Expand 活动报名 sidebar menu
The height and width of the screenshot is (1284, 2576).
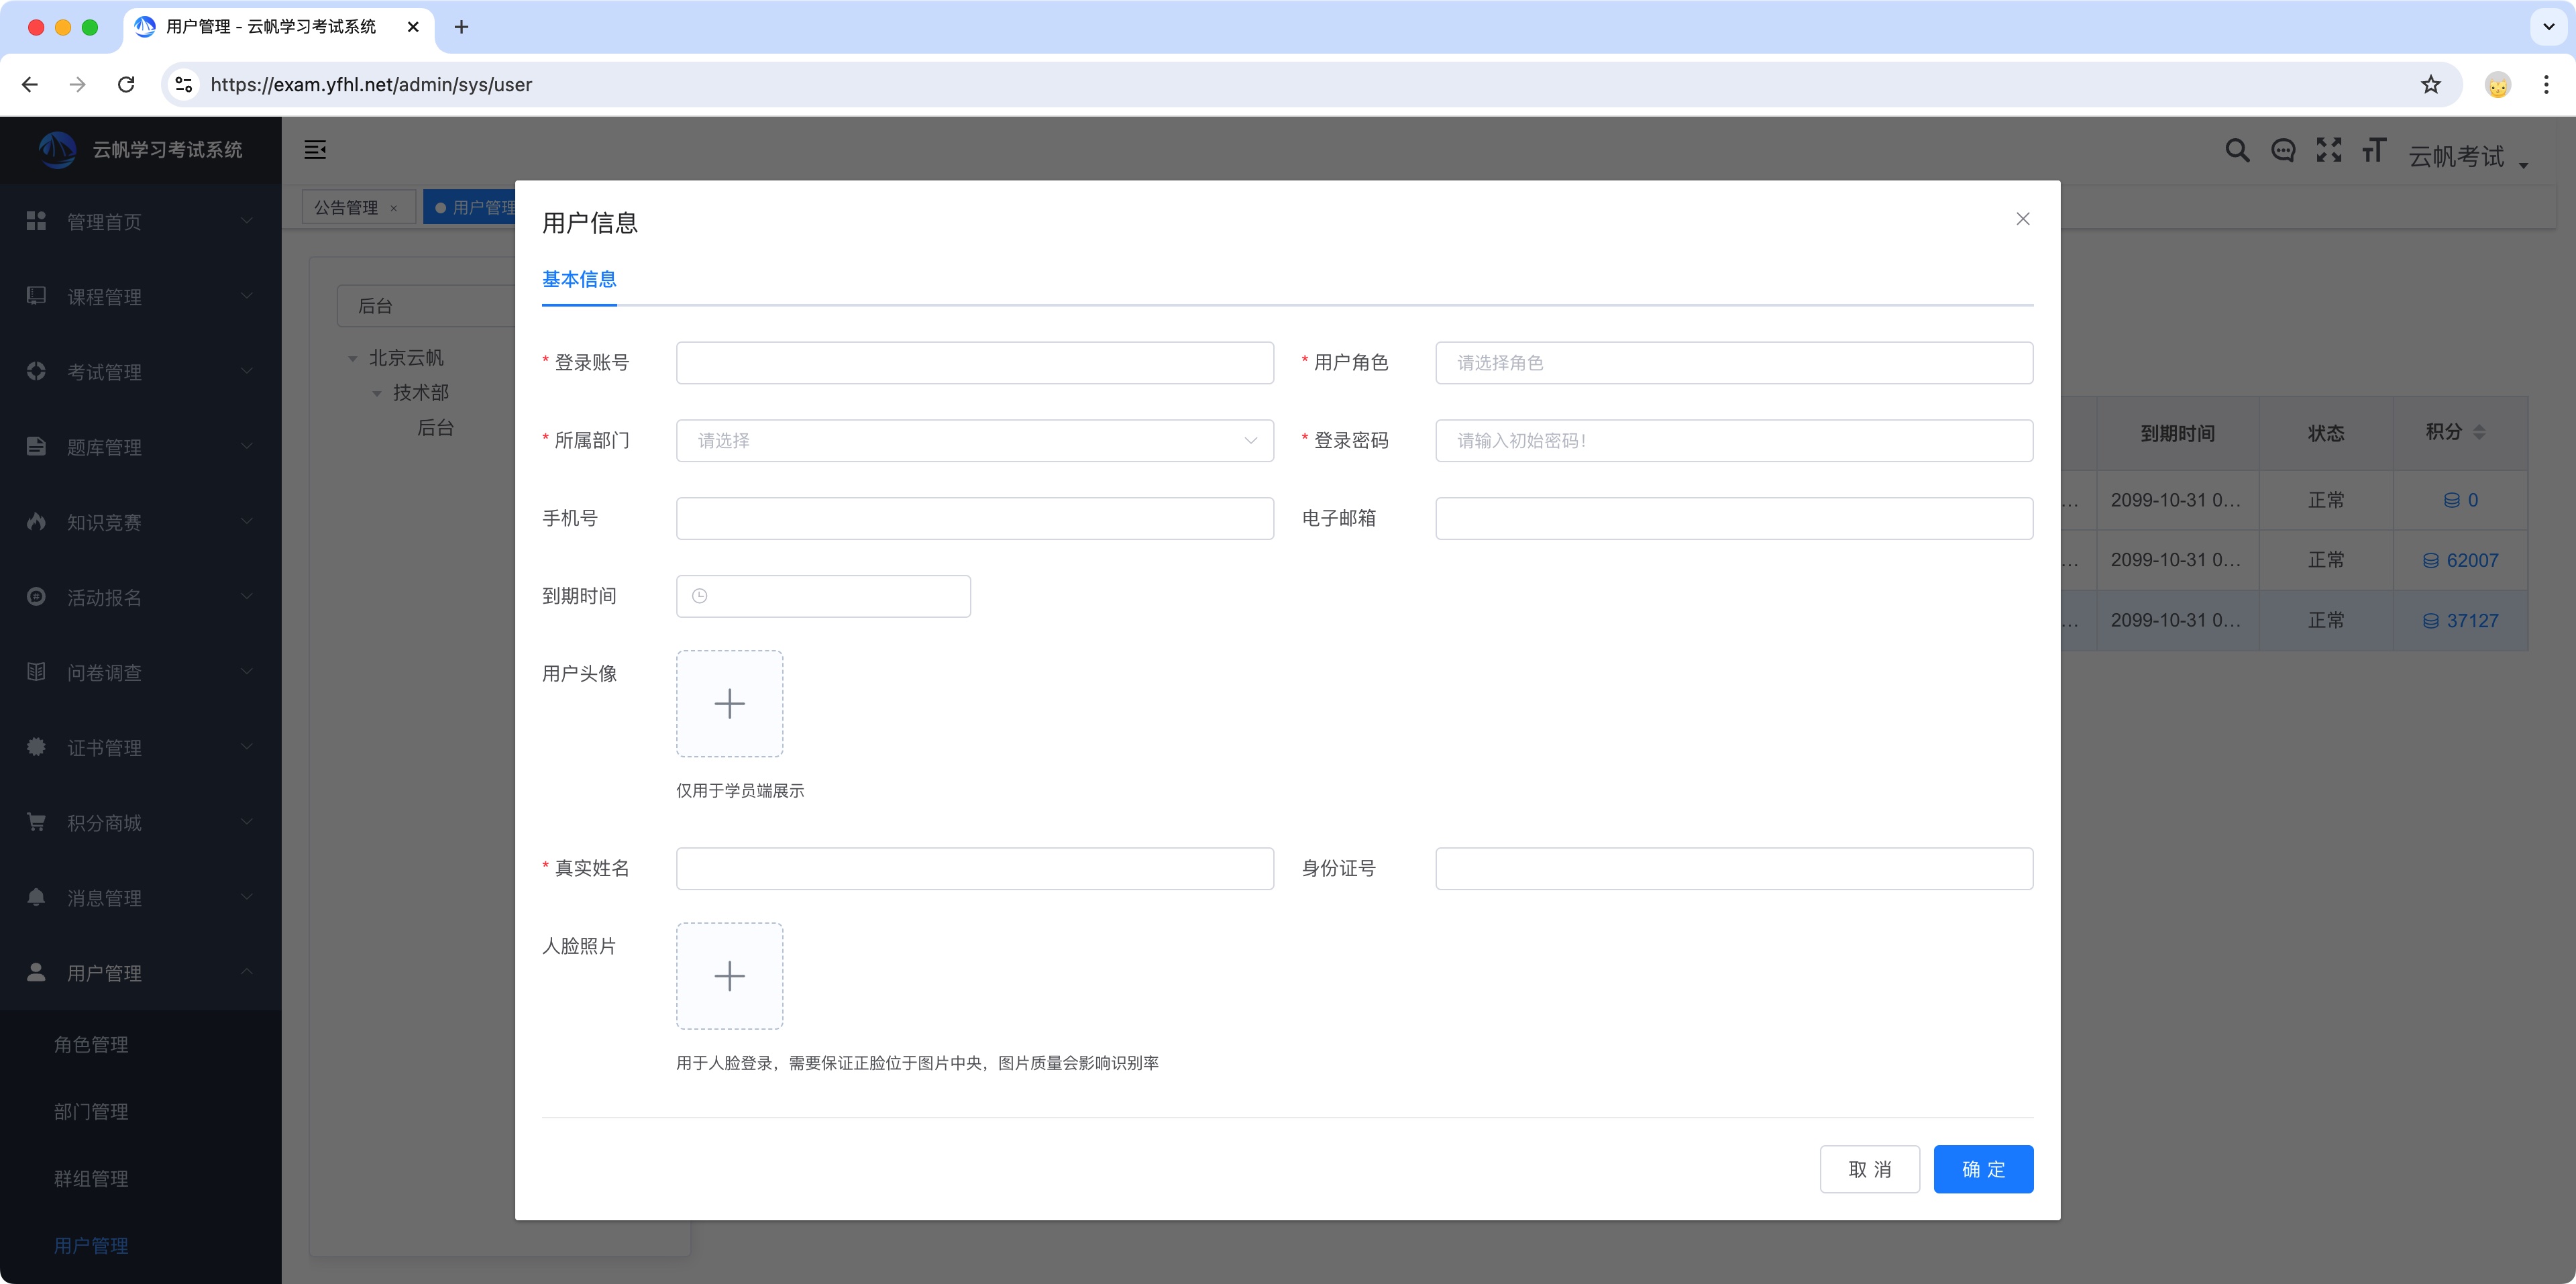[x=140, y=597]
